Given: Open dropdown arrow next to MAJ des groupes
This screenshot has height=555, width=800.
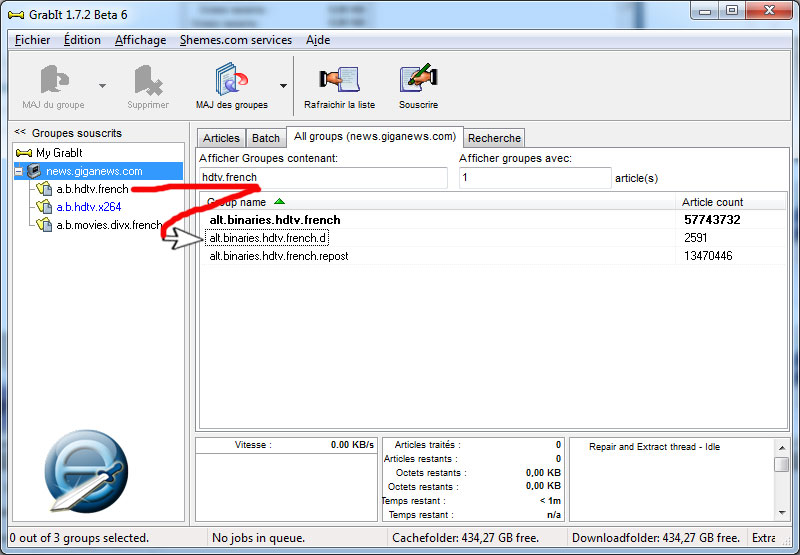Looking at the screenshot, I should point(283,86).
